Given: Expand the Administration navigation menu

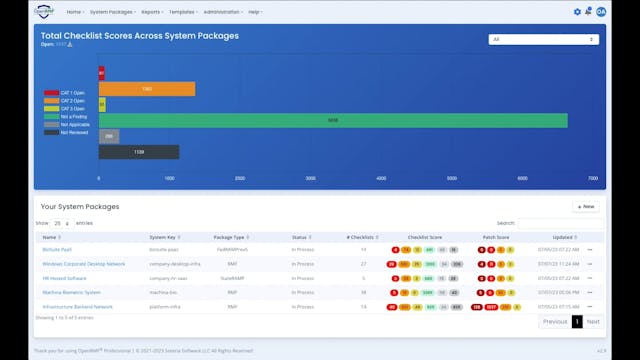Looking at the screenshot, I should pos(223,12).
